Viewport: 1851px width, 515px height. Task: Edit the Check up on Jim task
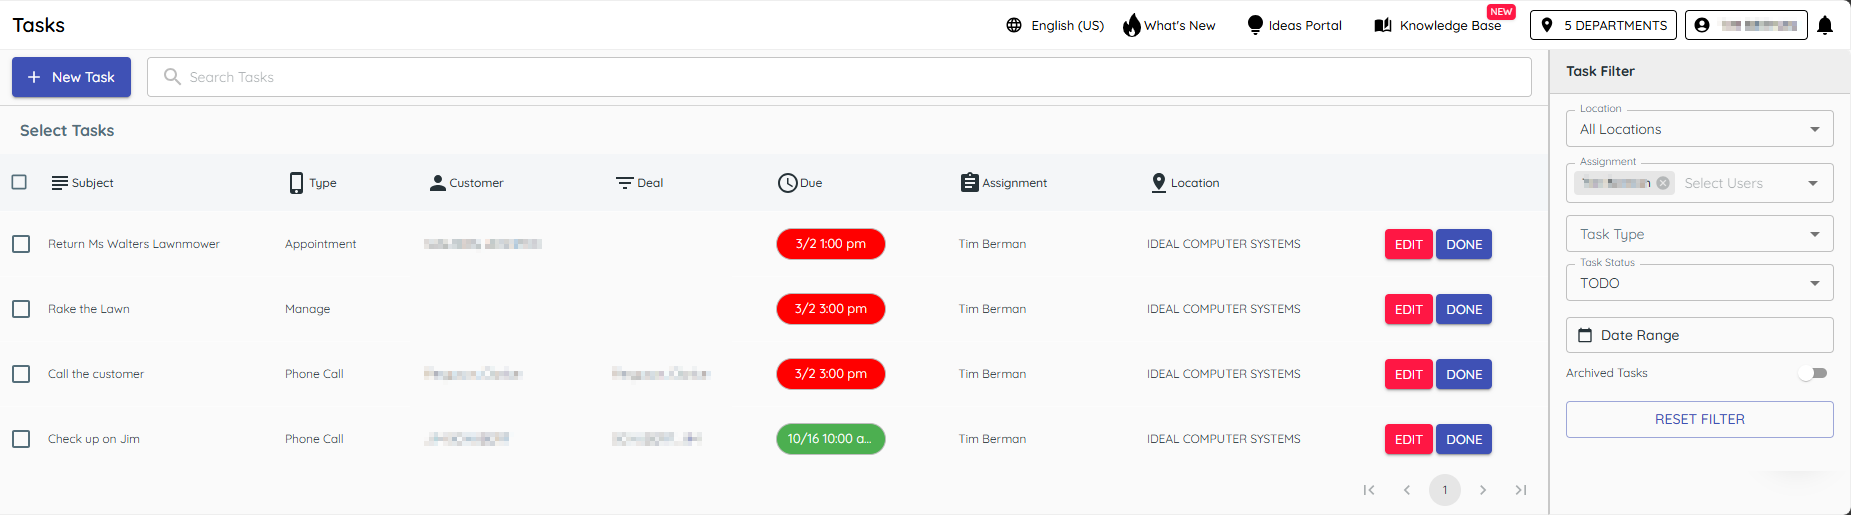(1408, 439)
